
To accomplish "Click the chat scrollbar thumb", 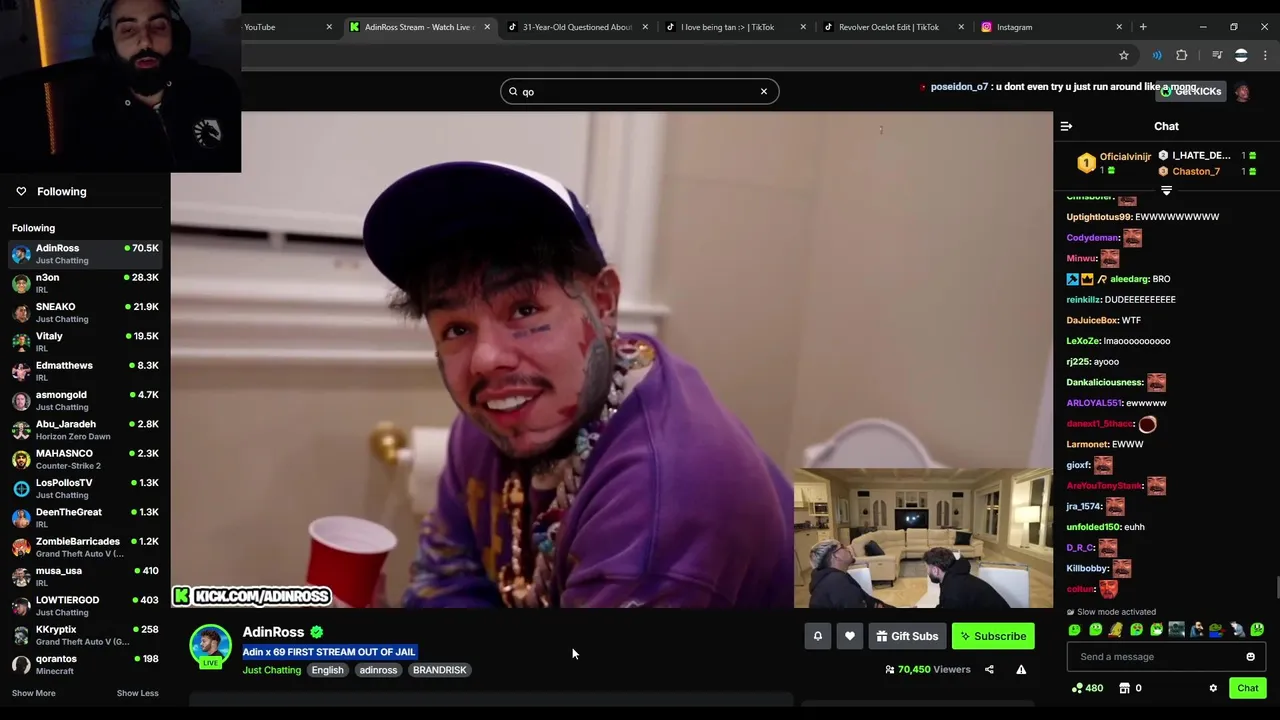I will click(1276, 588).
